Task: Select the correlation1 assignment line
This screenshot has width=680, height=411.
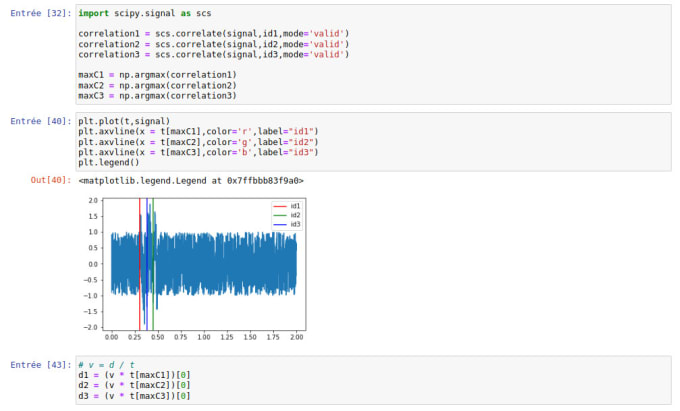Action: point(213,33)
